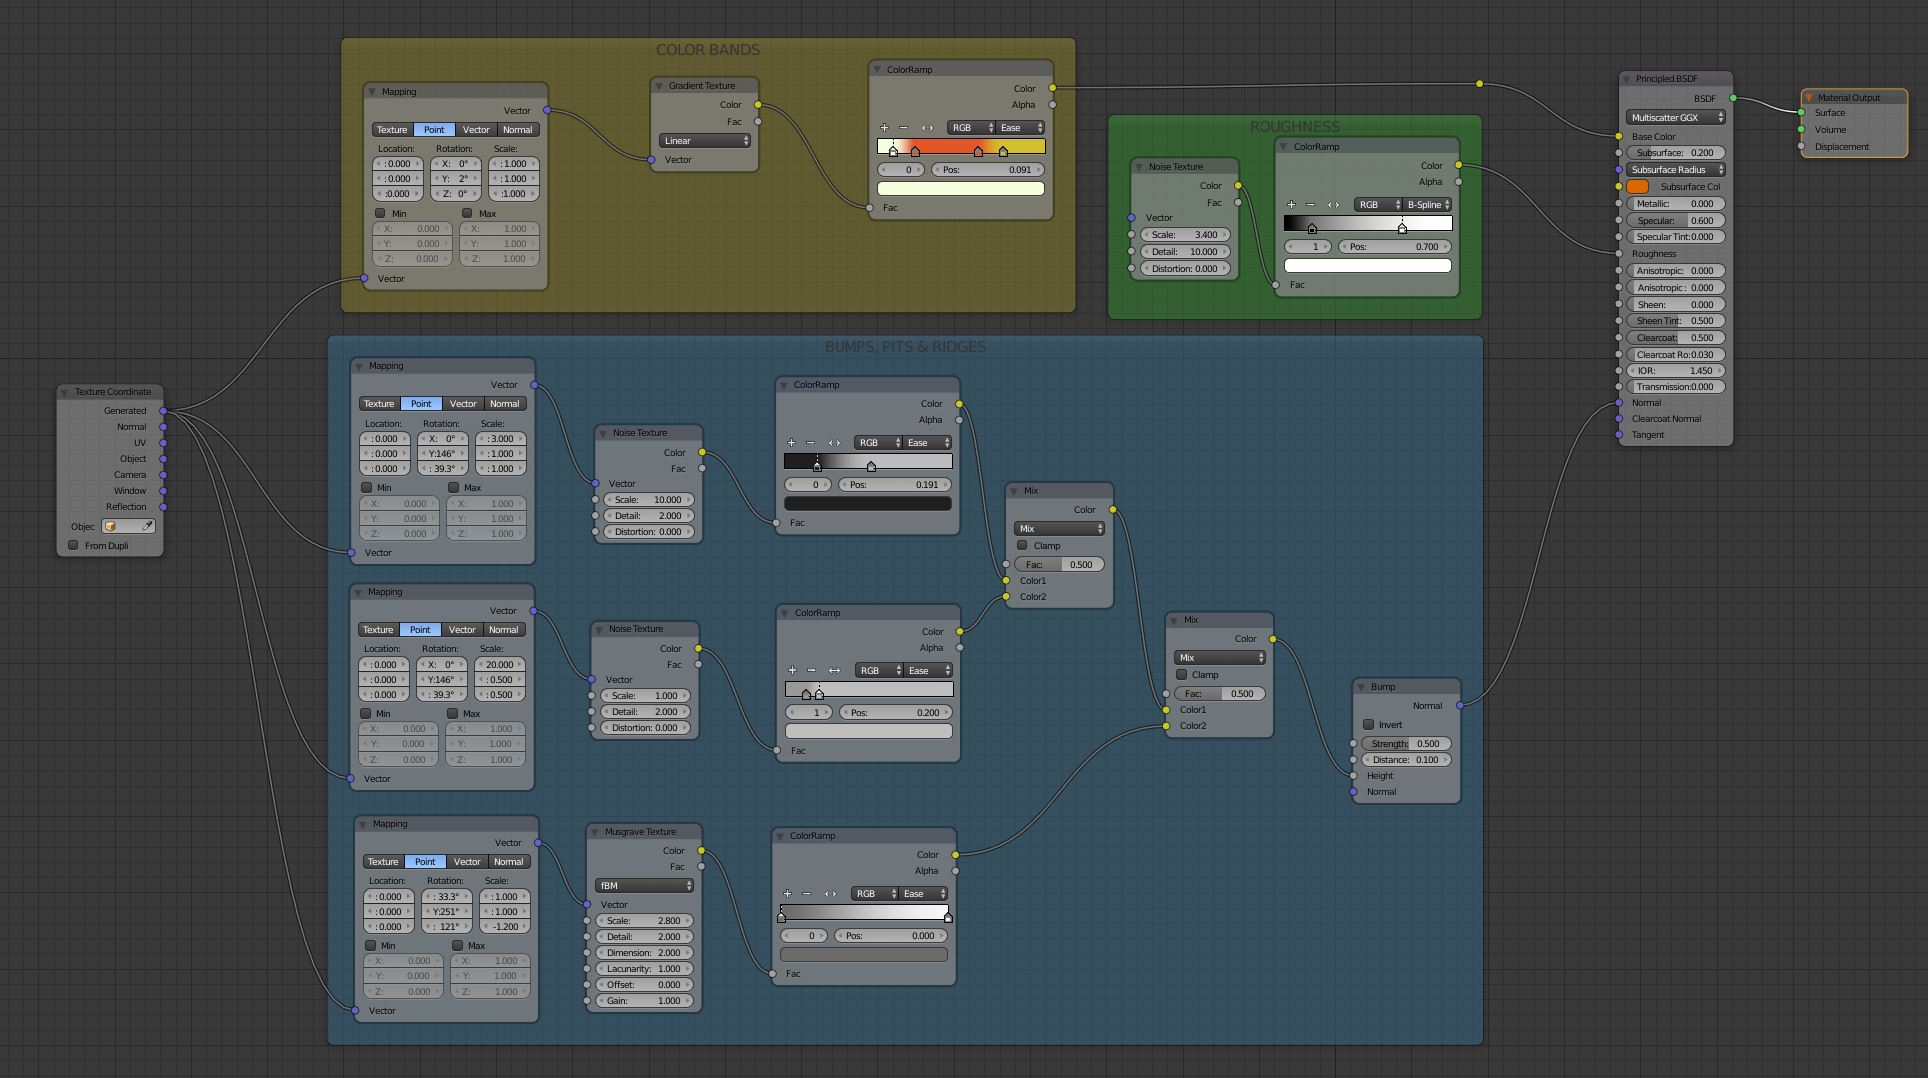The image size is (1928, 1078).
Task: Add stop in ColorRamp with Pos 0.200
Action: (792, 671)
